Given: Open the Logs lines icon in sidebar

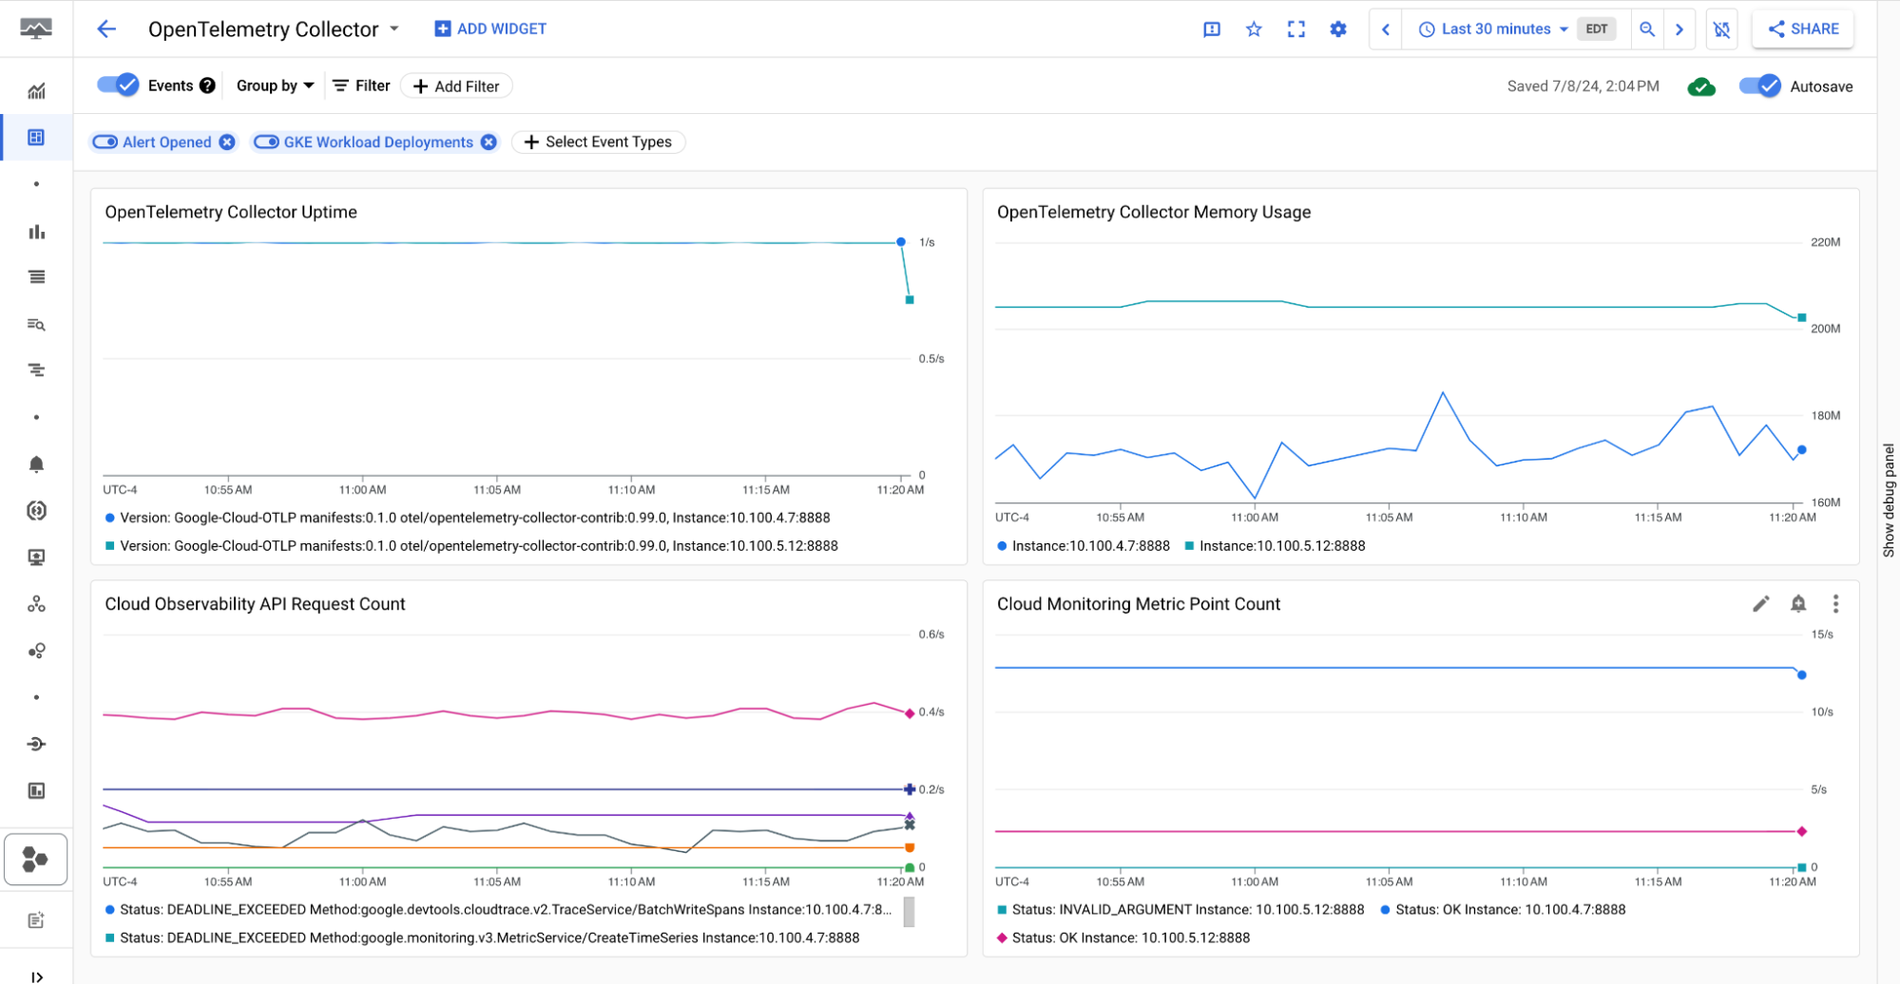Looking at the screenshot, I should point(36,277).
